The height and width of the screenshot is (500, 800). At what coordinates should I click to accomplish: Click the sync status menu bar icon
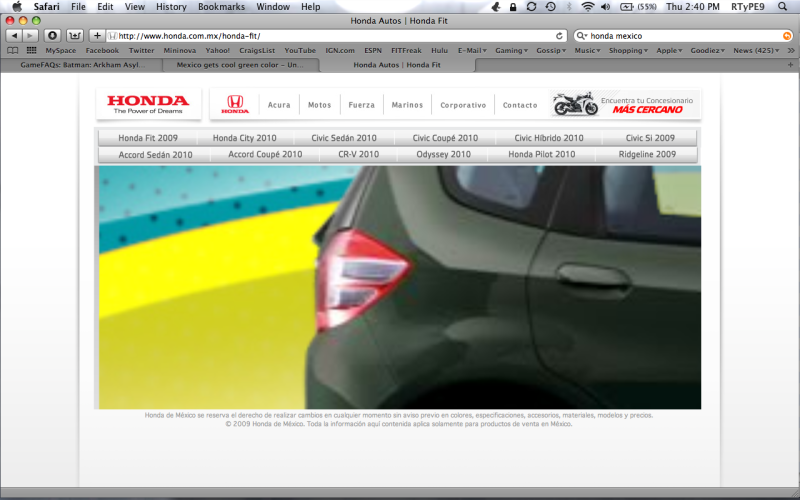coord(531,7)
